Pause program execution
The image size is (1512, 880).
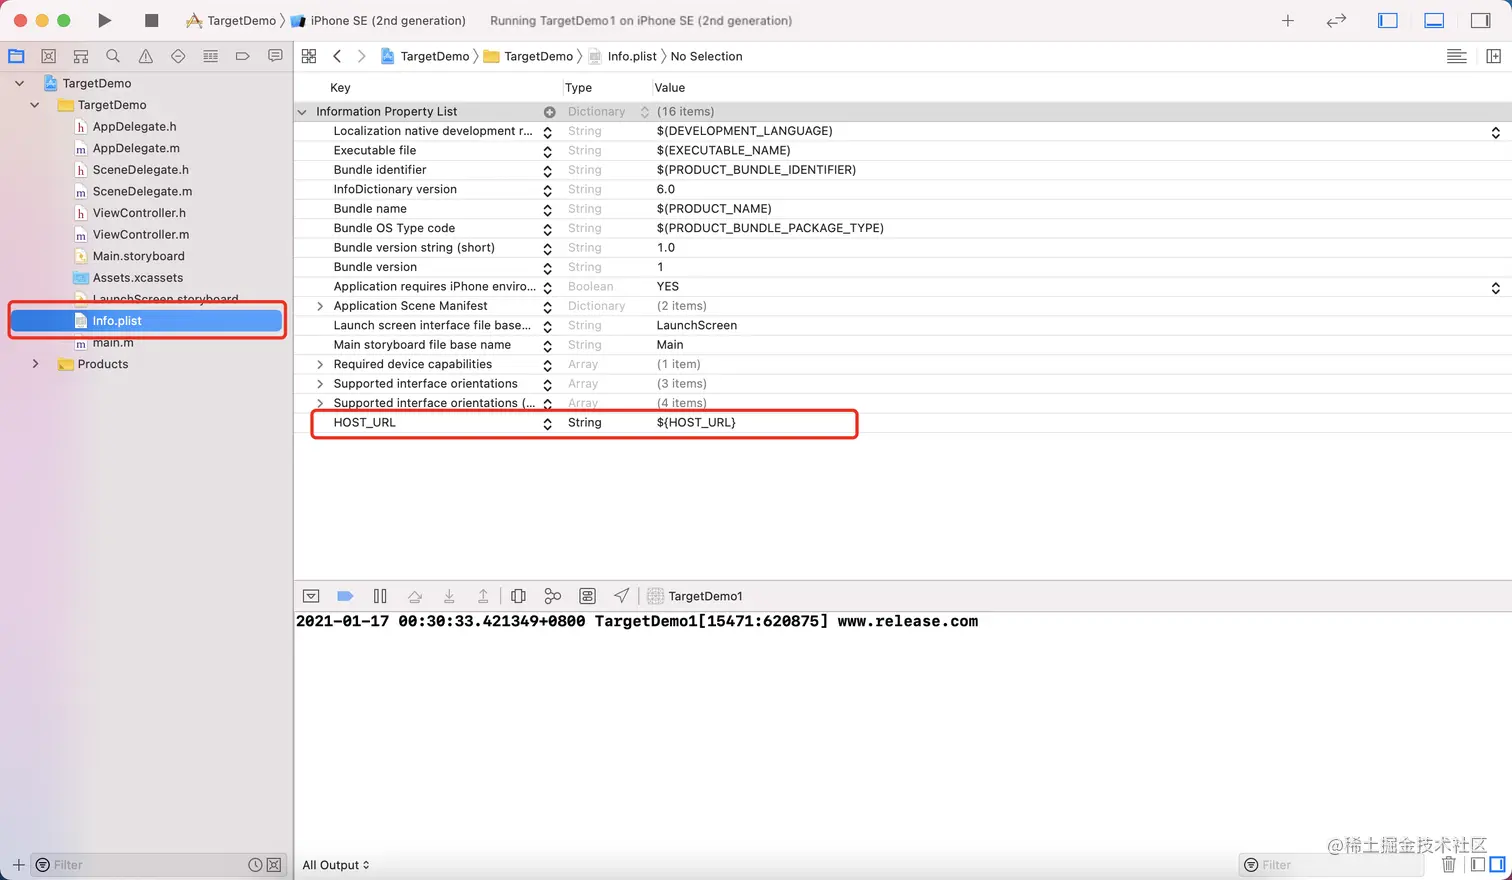(380, 596)
